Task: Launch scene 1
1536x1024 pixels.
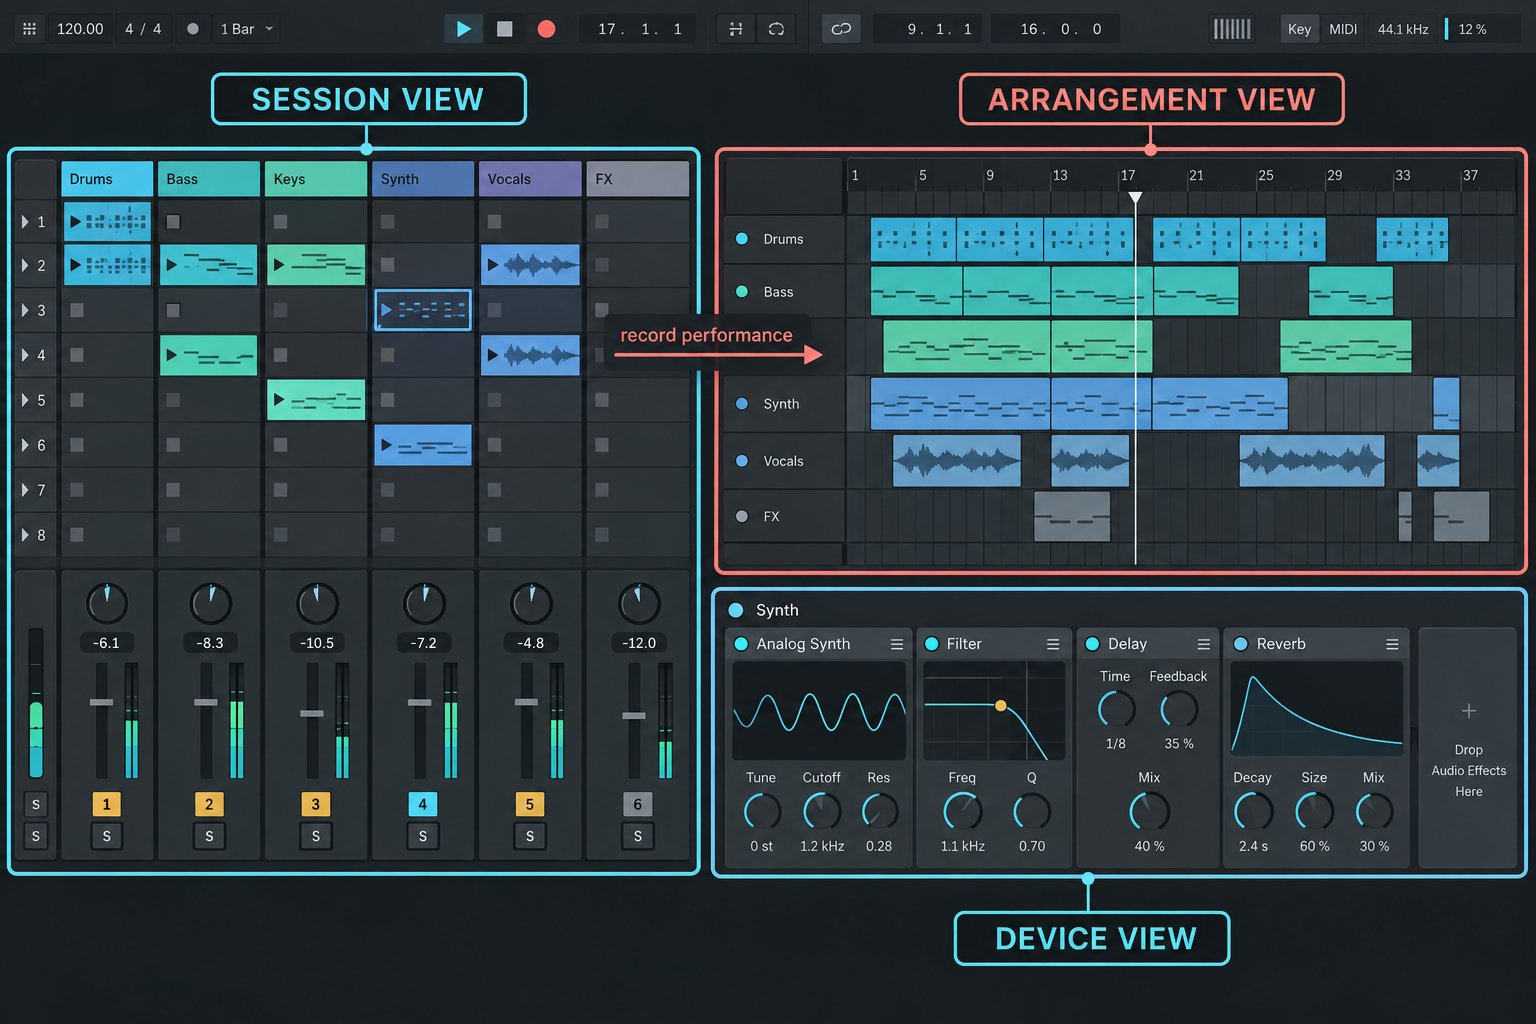Action: (x=25, y=222)
